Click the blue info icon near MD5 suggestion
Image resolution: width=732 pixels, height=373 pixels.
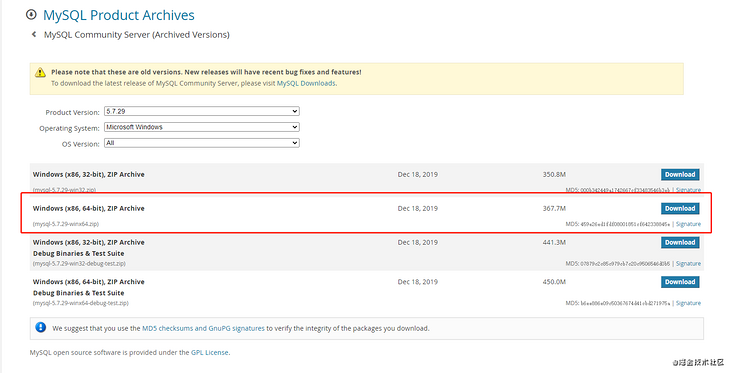click(x=41, y=328)
